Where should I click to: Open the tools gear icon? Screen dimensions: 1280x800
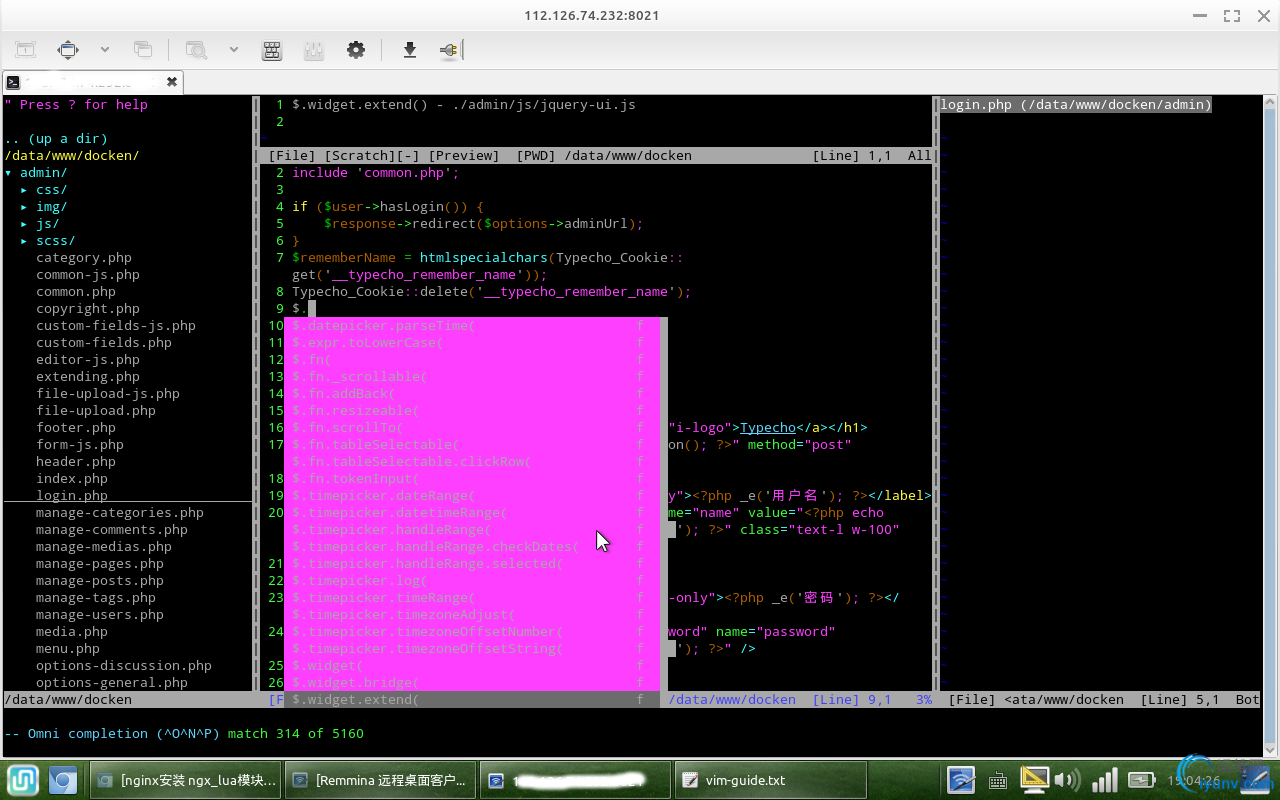356,49
